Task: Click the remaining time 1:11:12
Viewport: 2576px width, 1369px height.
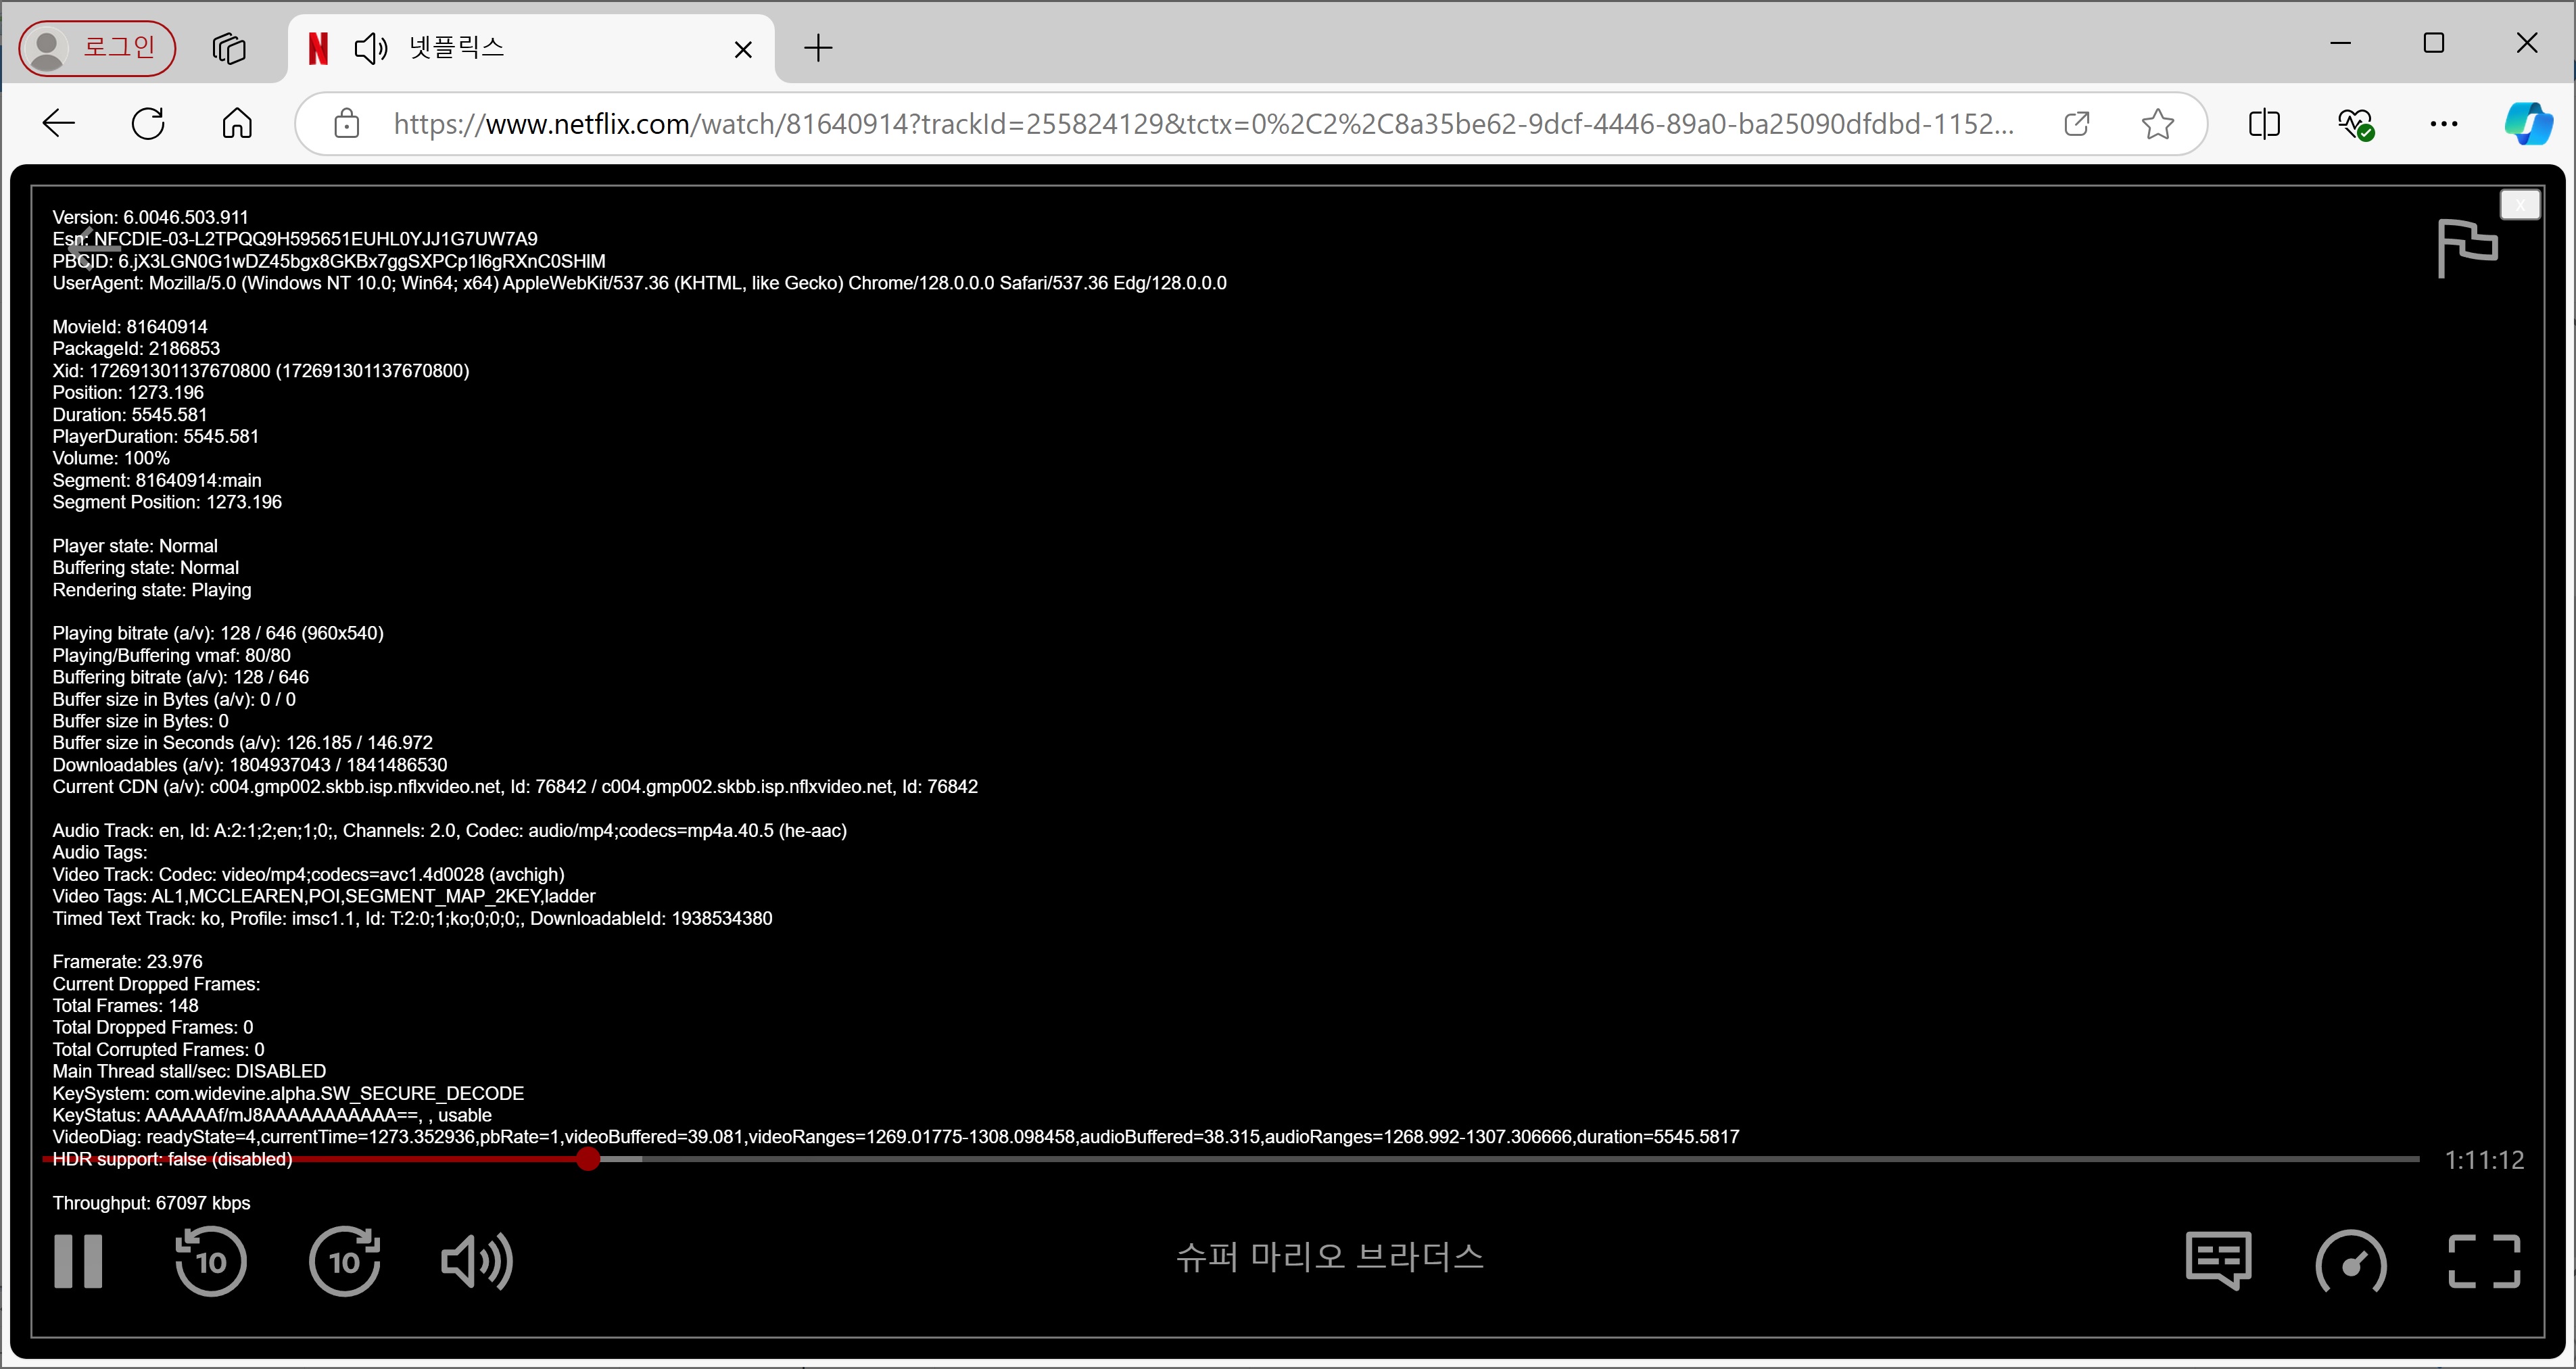Action: (x=2484, y=1160)
